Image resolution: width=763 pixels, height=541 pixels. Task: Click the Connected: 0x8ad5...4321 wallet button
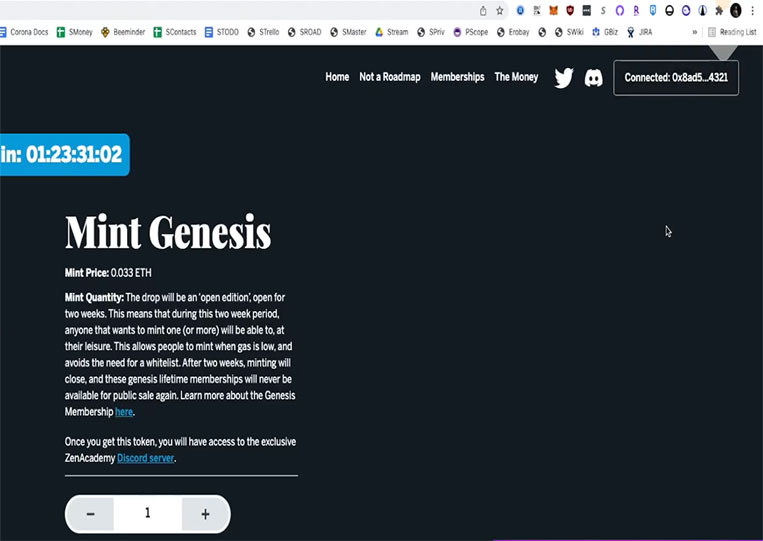[676, 78]
